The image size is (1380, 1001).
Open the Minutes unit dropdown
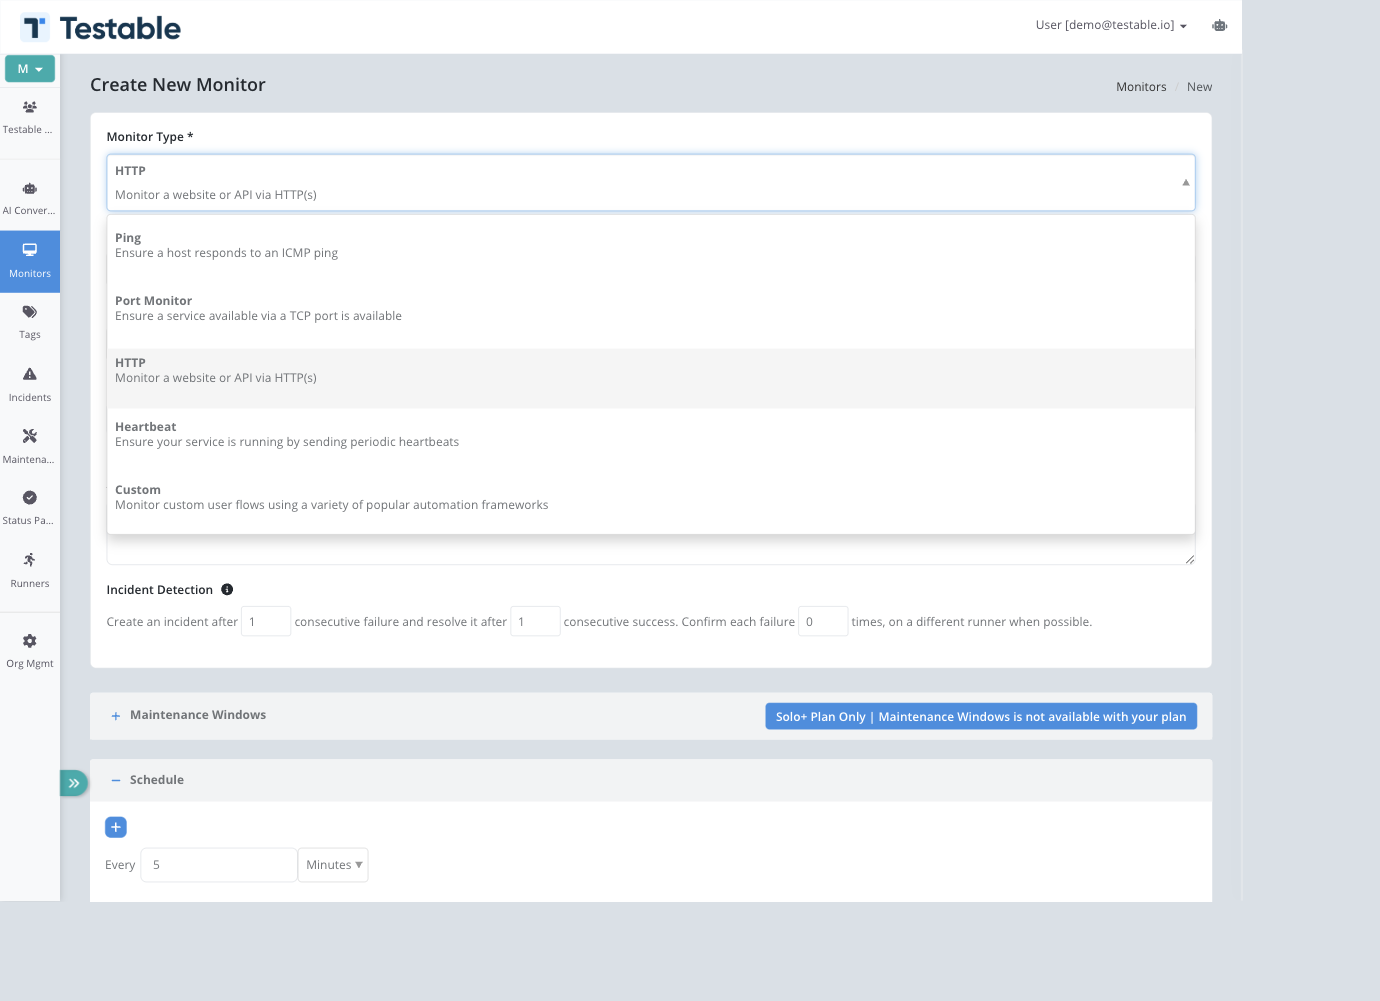coord(334,865)
